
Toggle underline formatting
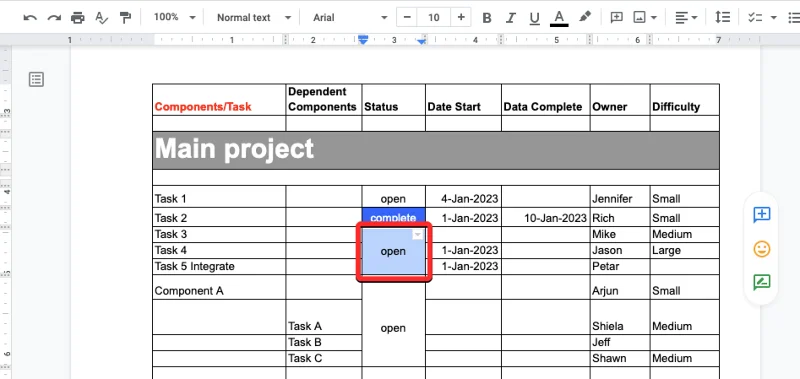(534, 18)
